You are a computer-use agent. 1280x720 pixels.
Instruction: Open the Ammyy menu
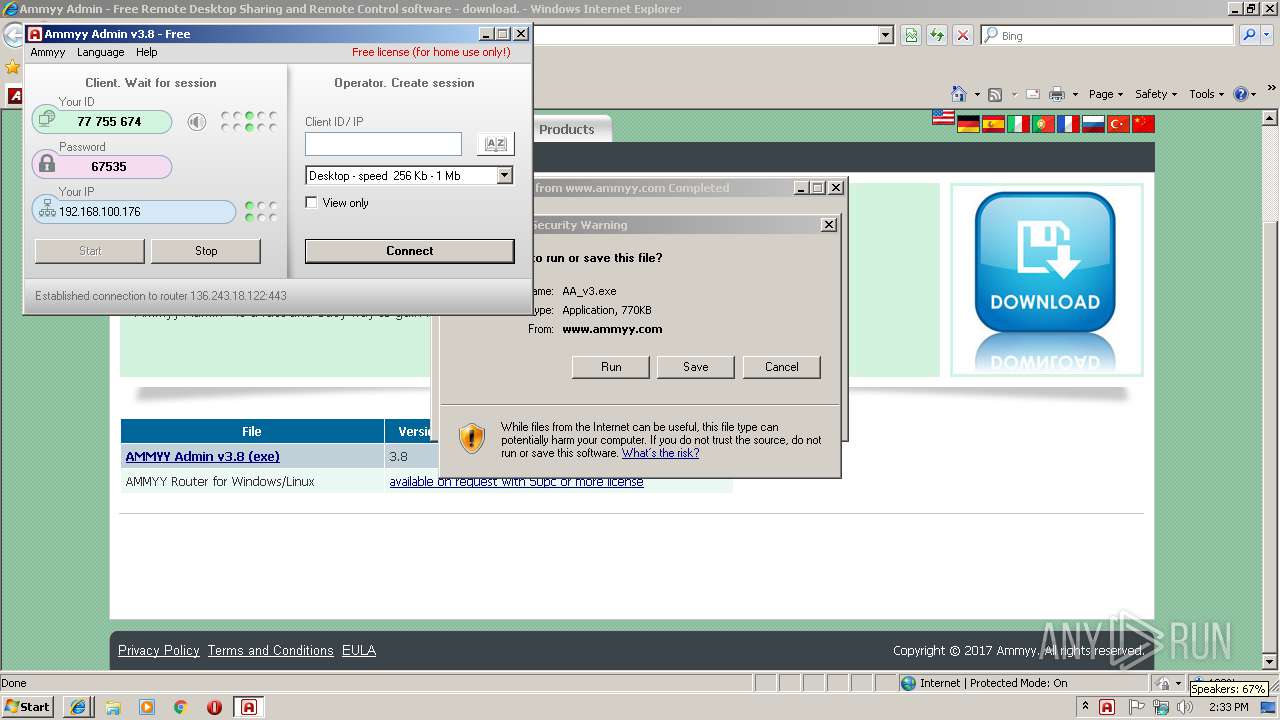48,52
